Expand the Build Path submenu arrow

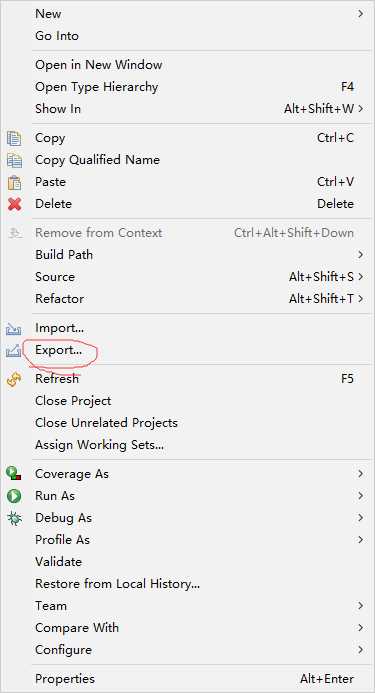pos(360,255)
